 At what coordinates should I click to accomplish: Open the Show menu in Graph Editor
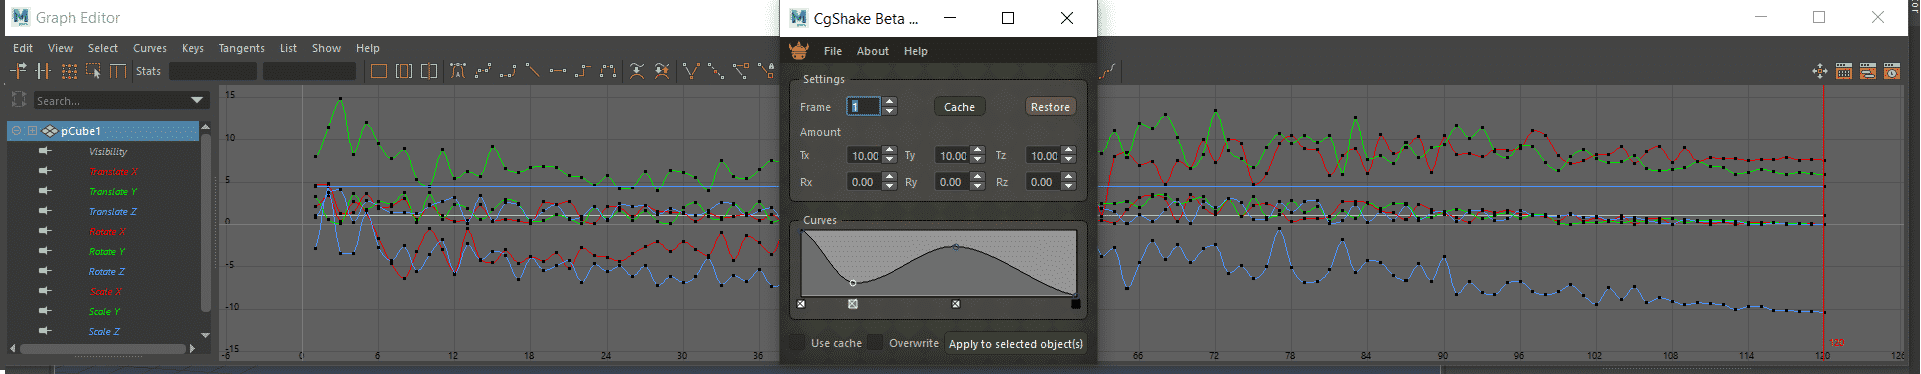[326, 48]
